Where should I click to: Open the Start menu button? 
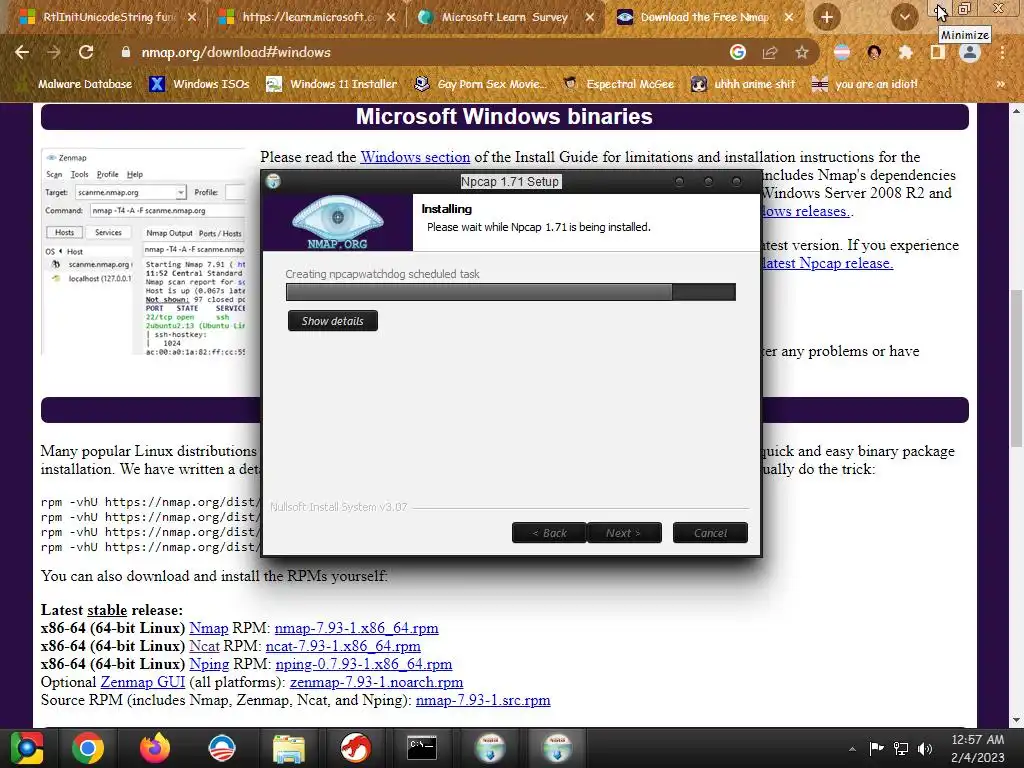point(27,748)
